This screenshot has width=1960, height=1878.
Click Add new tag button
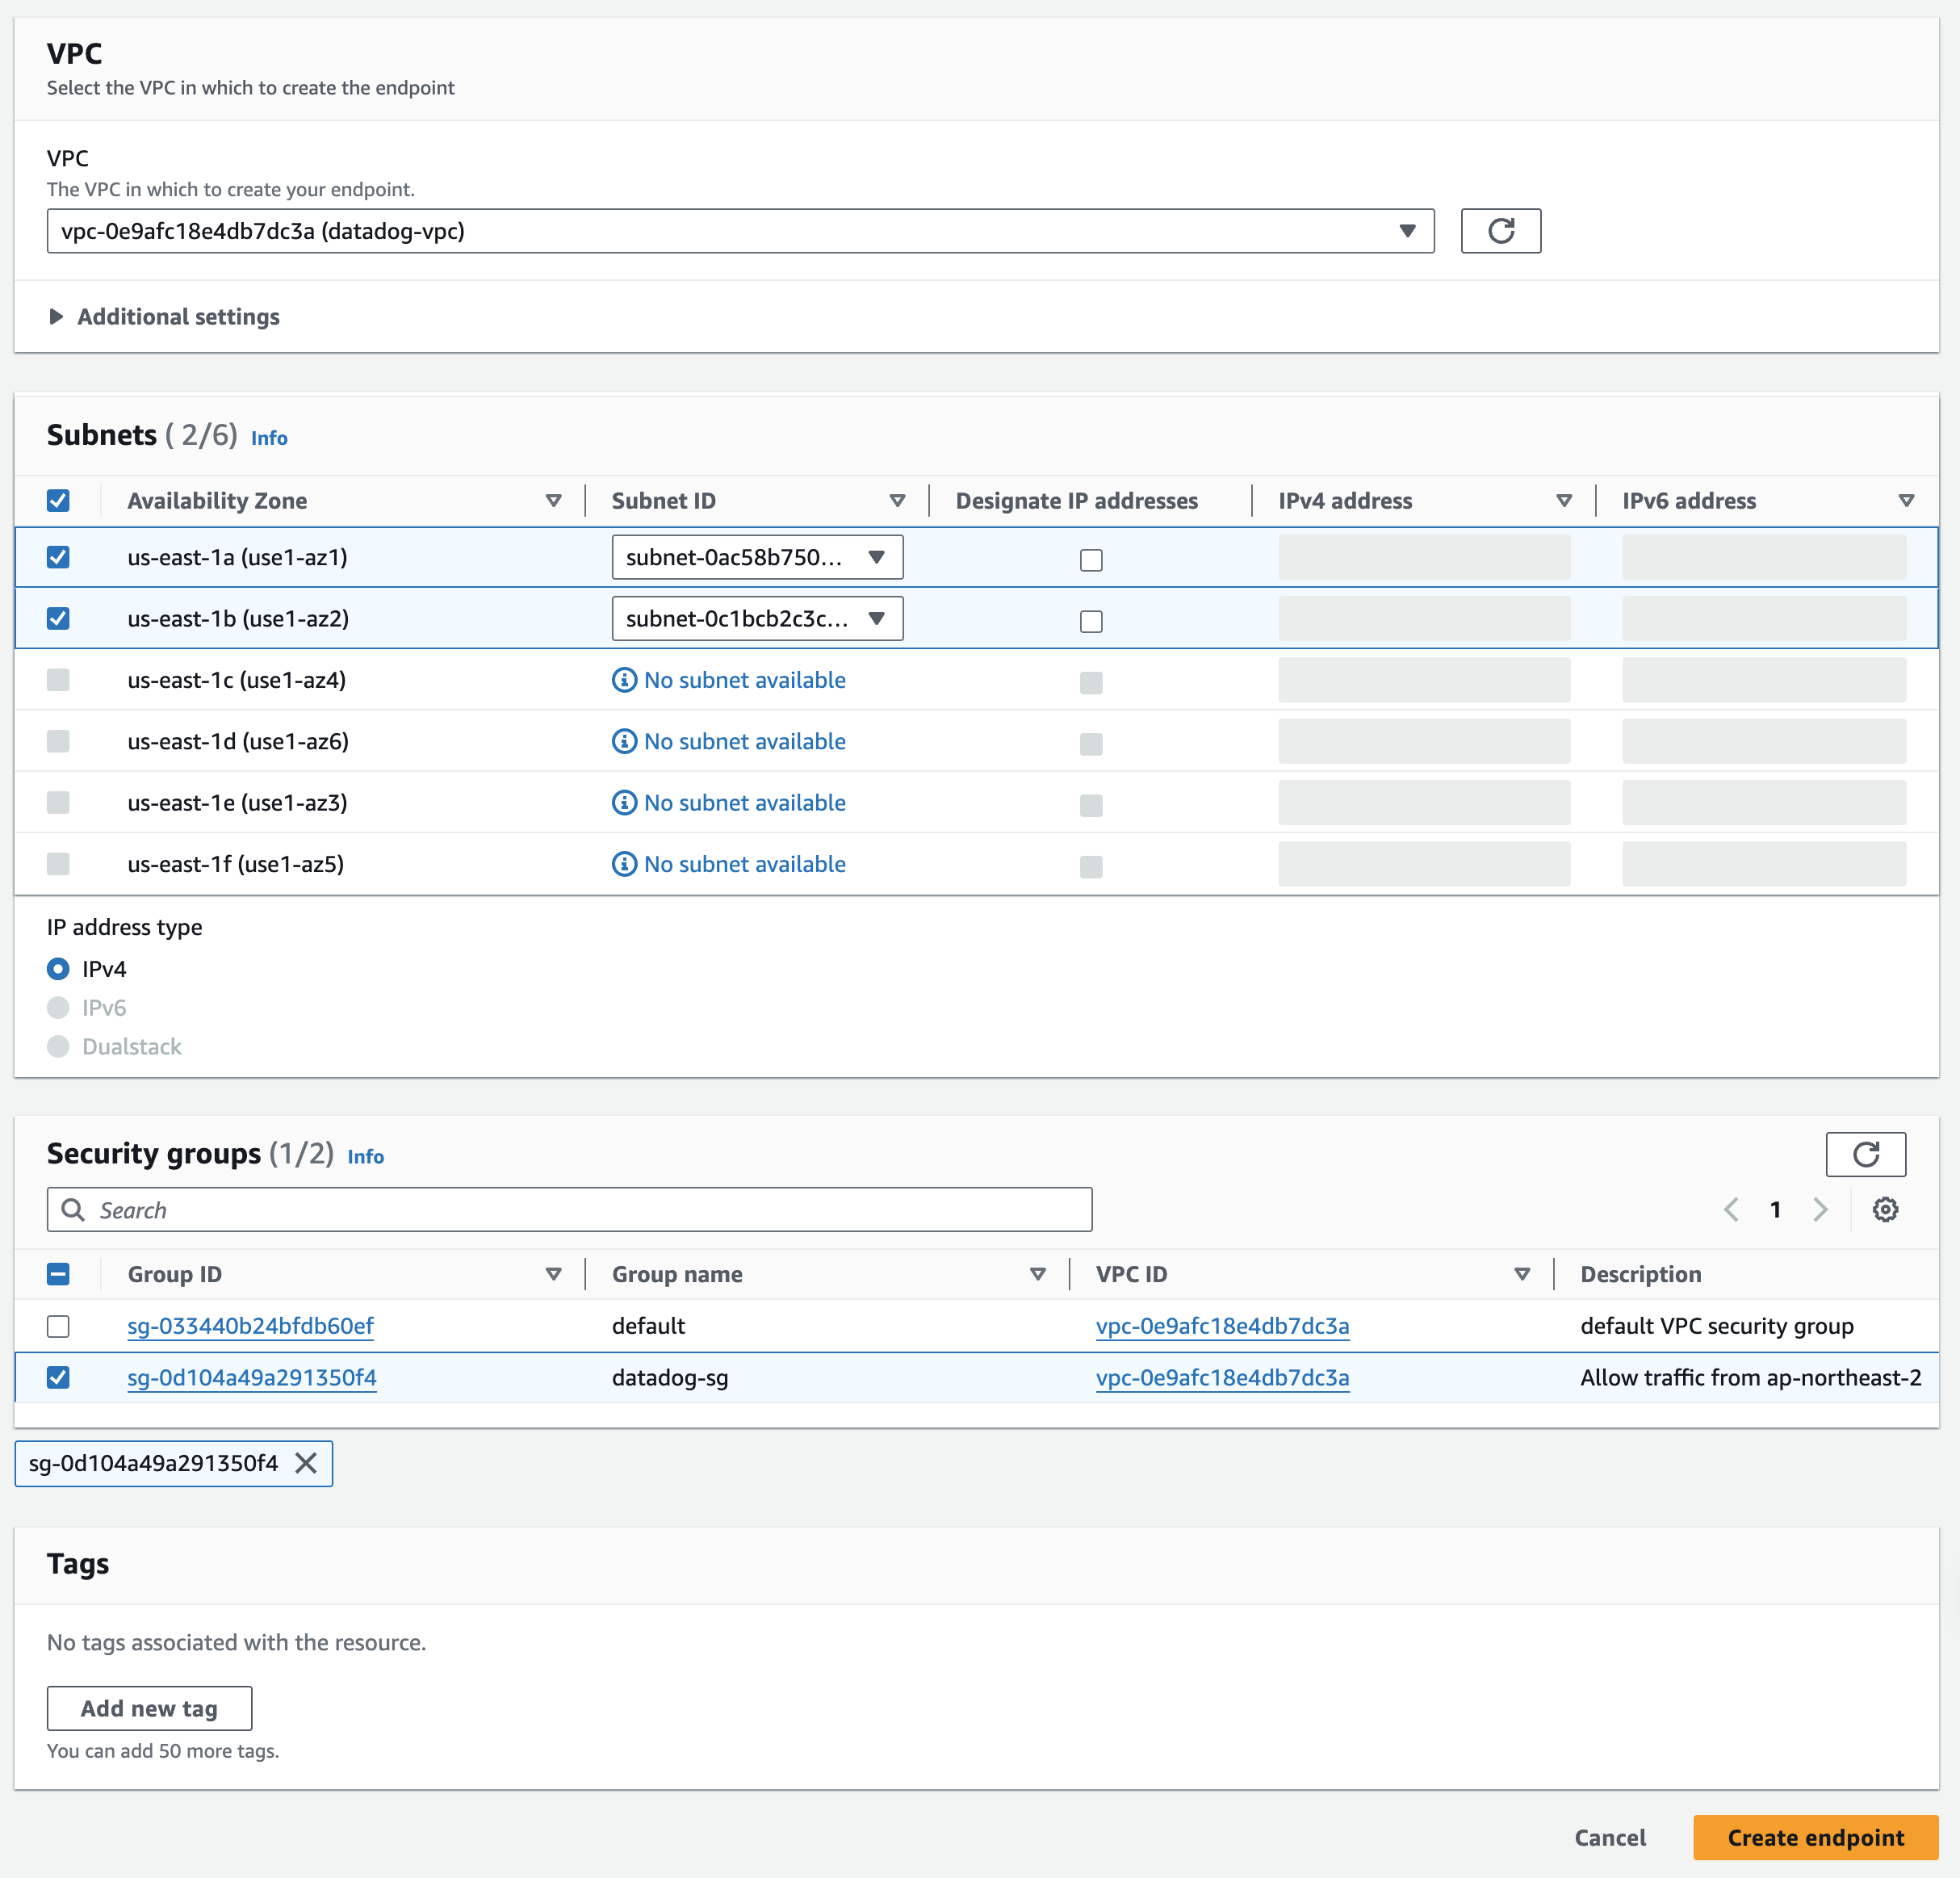point(149,1708)
